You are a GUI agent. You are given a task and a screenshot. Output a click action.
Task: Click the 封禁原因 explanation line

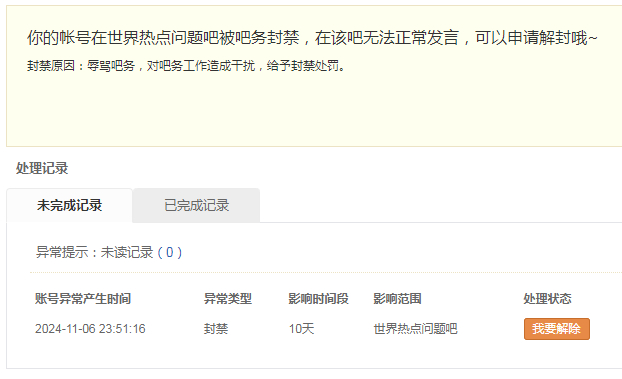click(186, 65)
